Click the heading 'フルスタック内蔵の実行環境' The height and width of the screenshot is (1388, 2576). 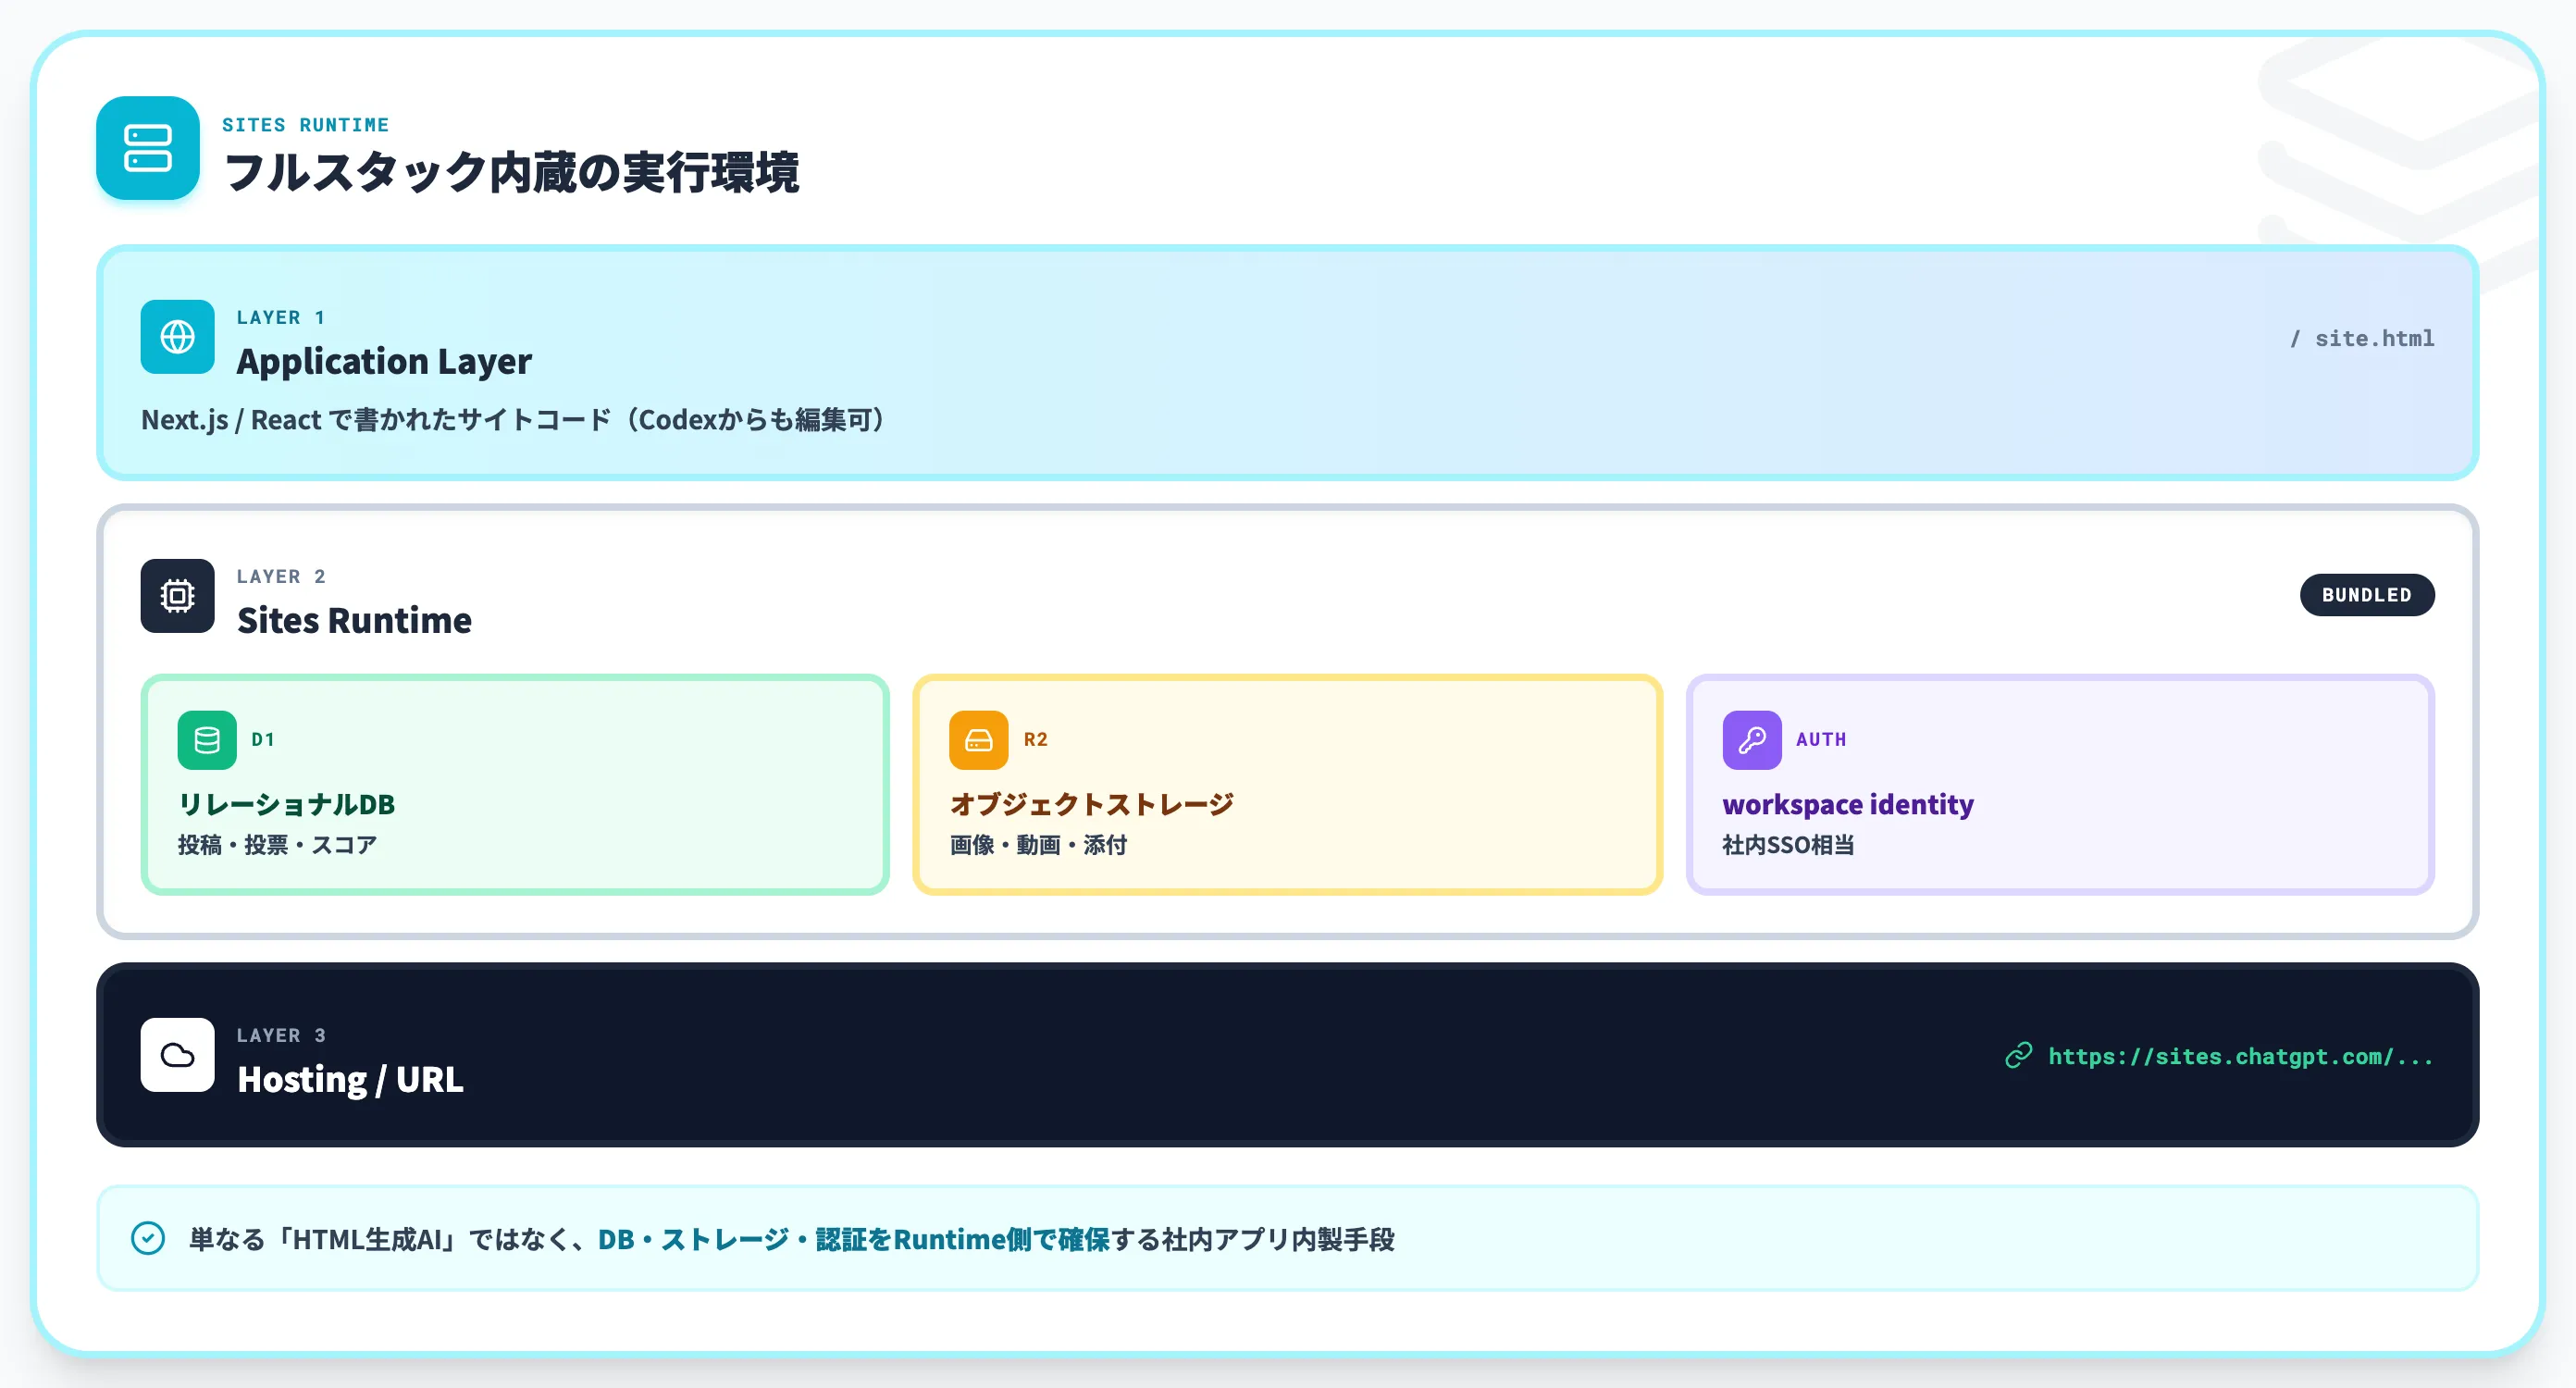click(x=511, y=172)
